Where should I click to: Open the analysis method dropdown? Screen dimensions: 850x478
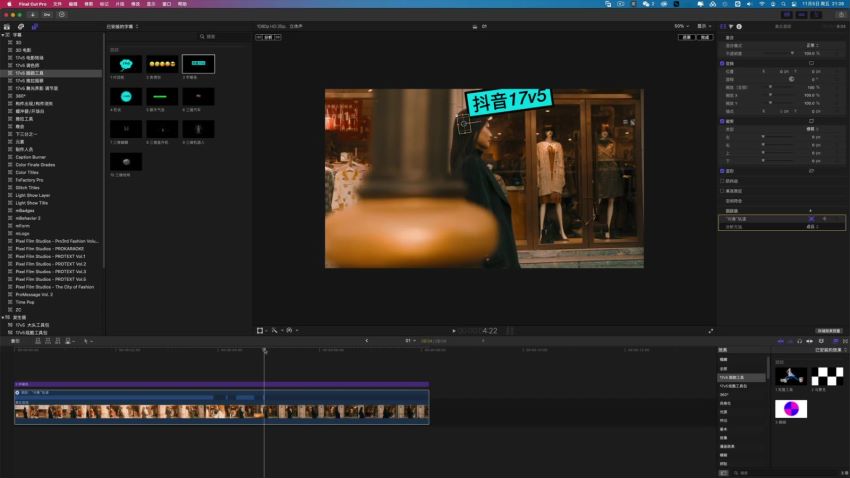(x=812, y=227)
